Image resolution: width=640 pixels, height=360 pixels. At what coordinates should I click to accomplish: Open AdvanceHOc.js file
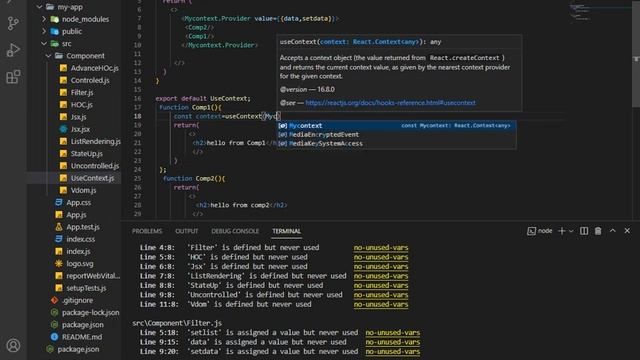[94, 68]
